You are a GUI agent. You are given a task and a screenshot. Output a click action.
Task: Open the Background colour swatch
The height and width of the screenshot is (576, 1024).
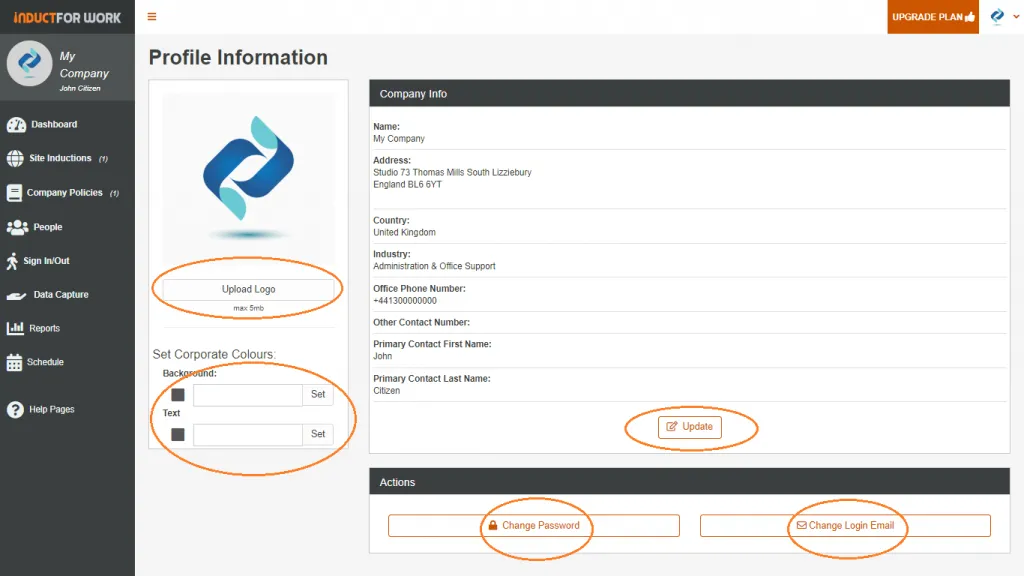point(178,395)
